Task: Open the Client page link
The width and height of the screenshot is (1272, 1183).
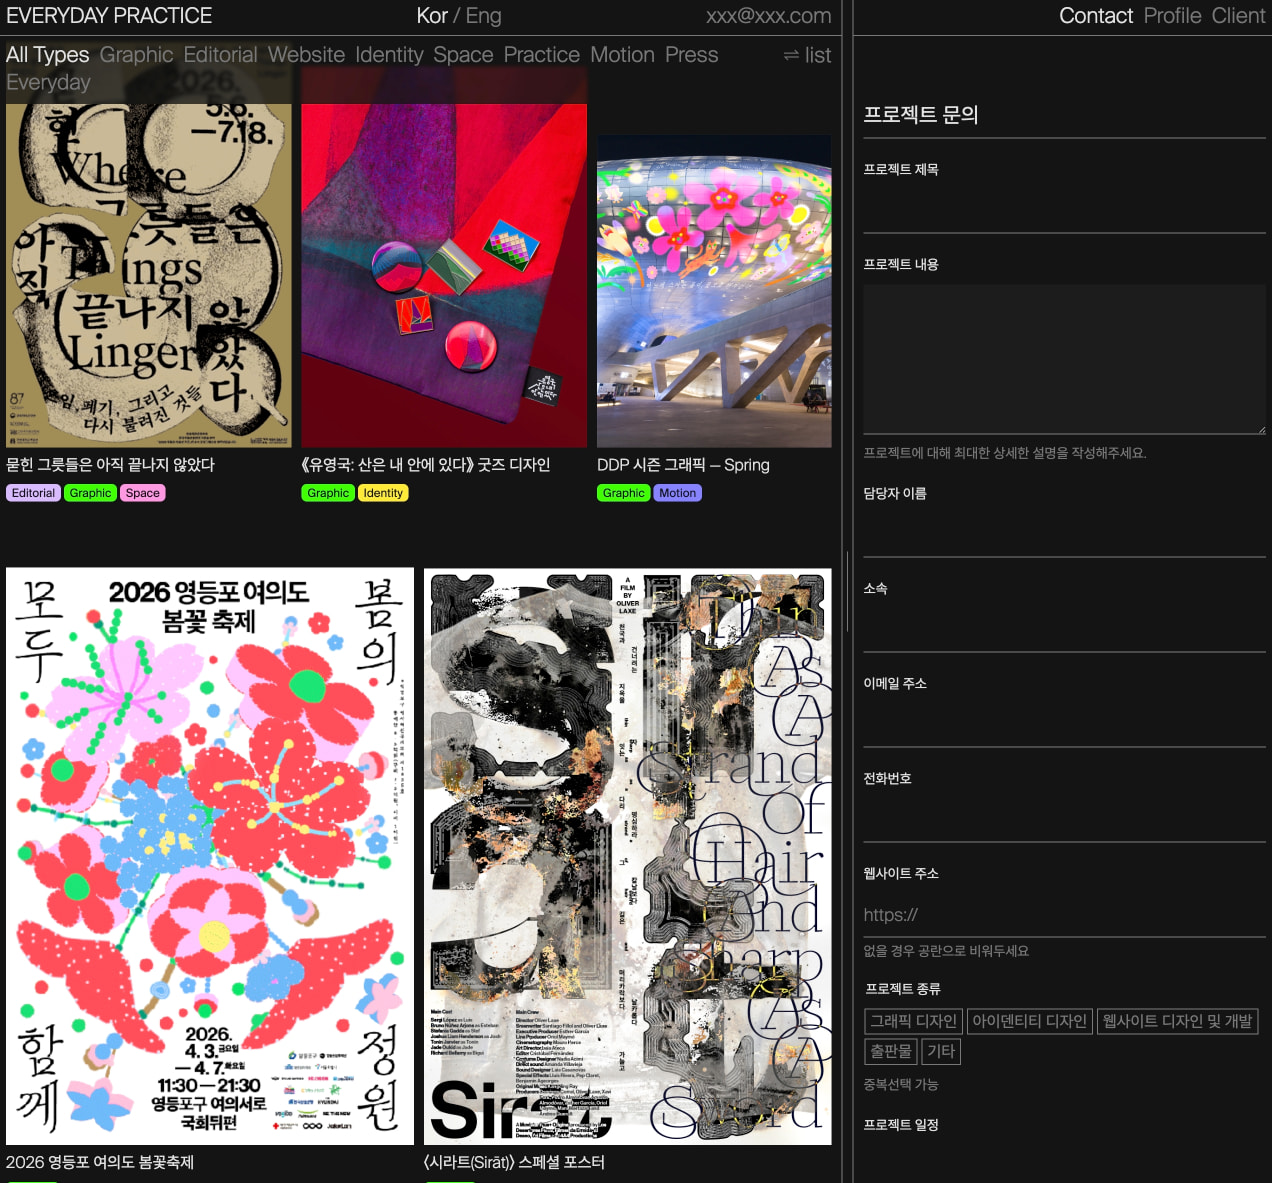Action: pyautogui.click(x=1238, y=16)
